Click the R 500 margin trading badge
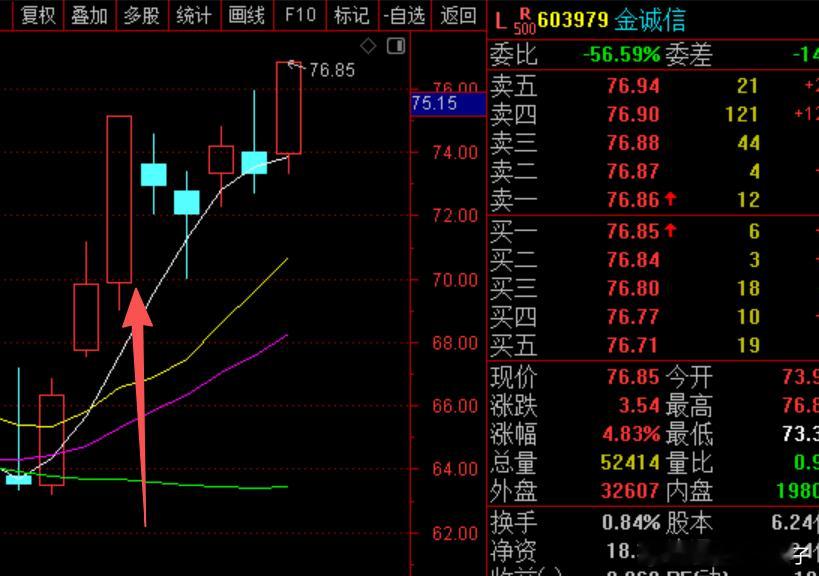The width and height of the screenshot is (819, 576). click(x=524, y=21)
